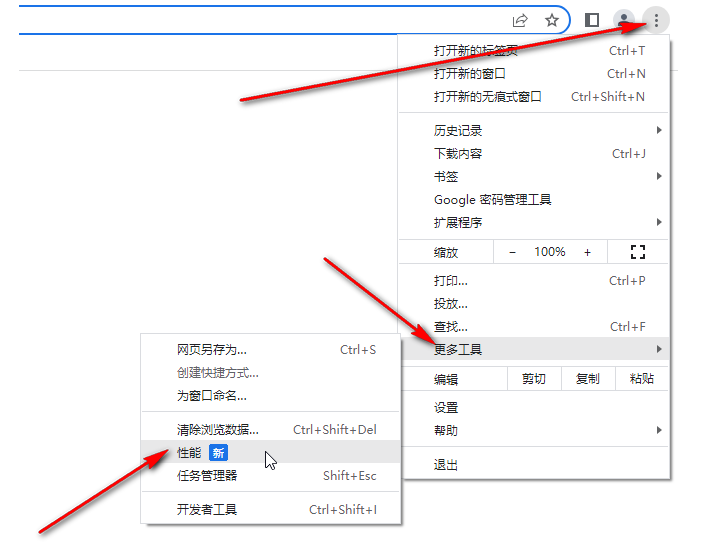The image size is (723, 559).
Task: Open 设置 settings
Action: point(534,407)
